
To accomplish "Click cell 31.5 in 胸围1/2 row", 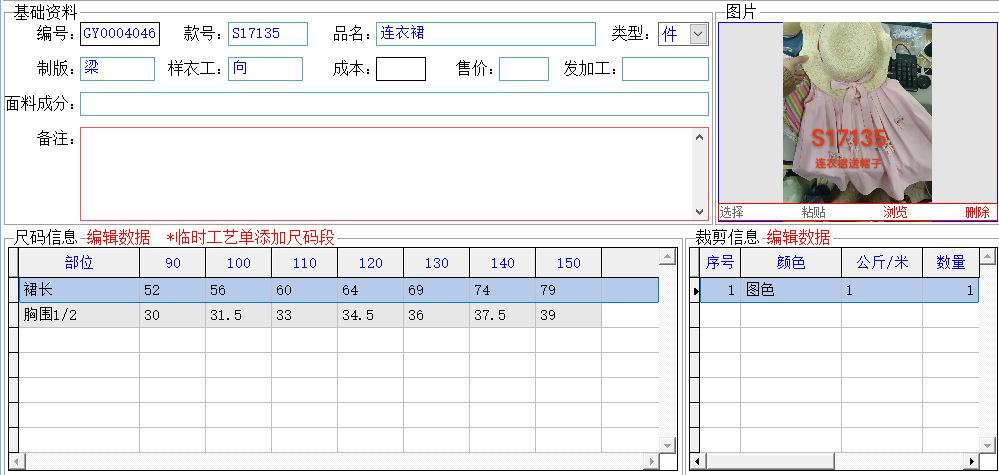I will [238, 315].
